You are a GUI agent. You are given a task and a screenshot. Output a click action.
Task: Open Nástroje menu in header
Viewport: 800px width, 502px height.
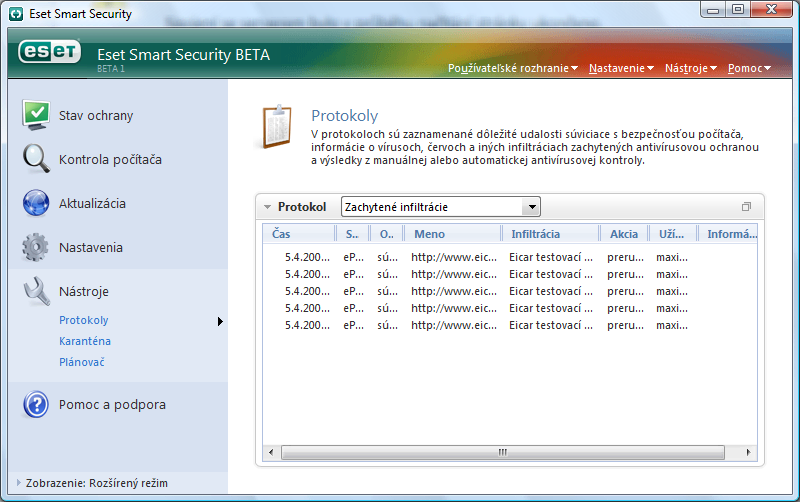click(x=691, y=68)
